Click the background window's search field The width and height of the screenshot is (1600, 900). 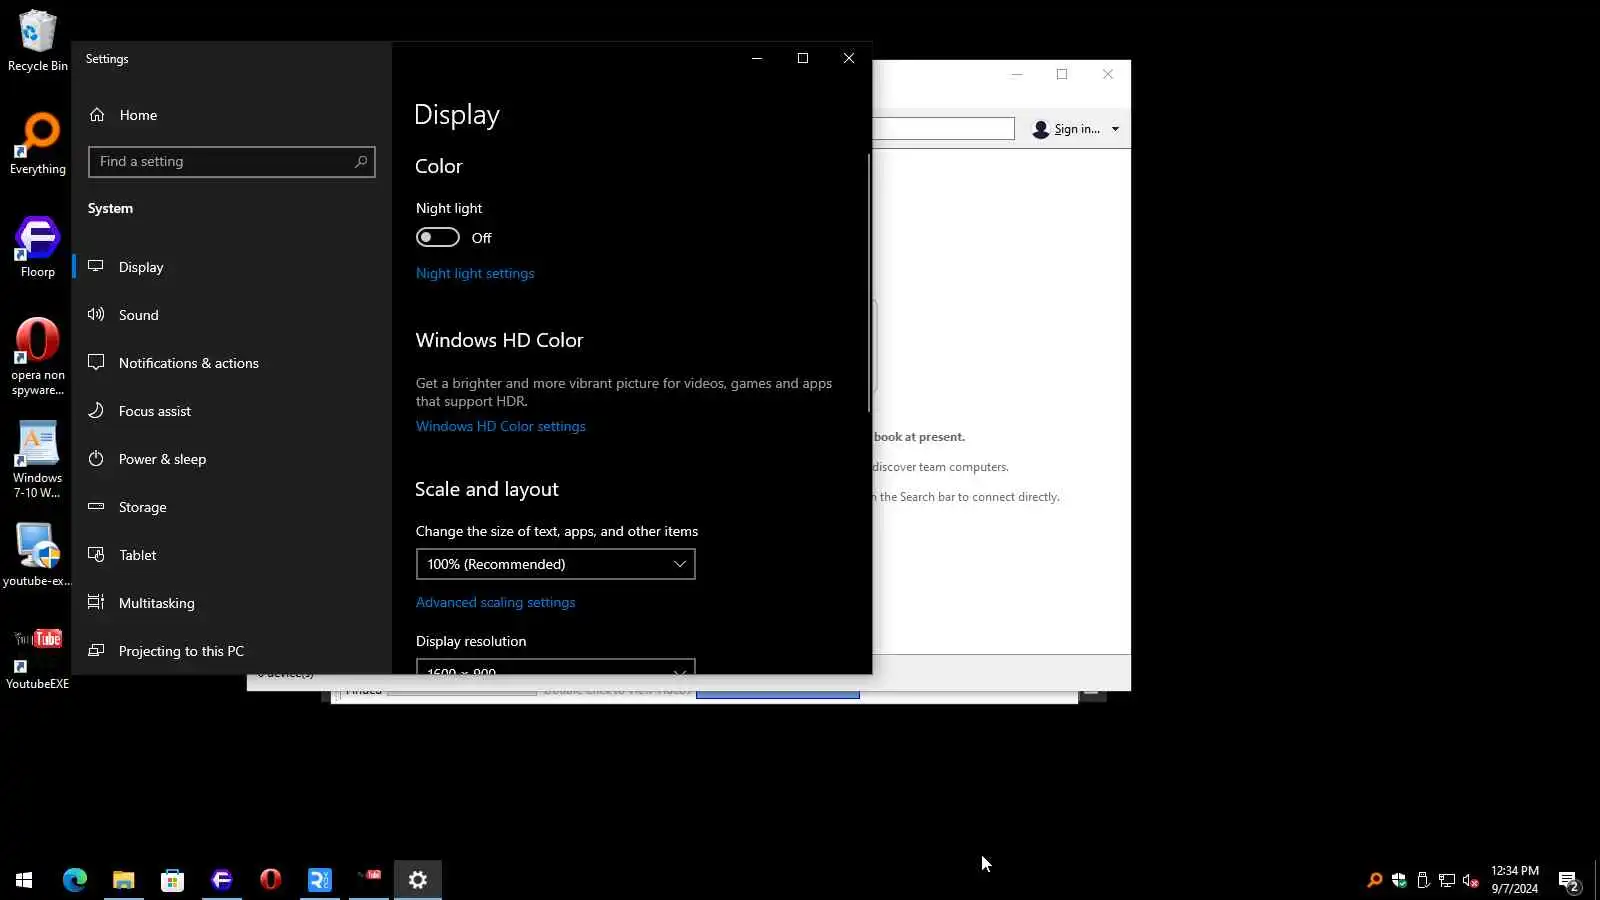tap(943, 129)
